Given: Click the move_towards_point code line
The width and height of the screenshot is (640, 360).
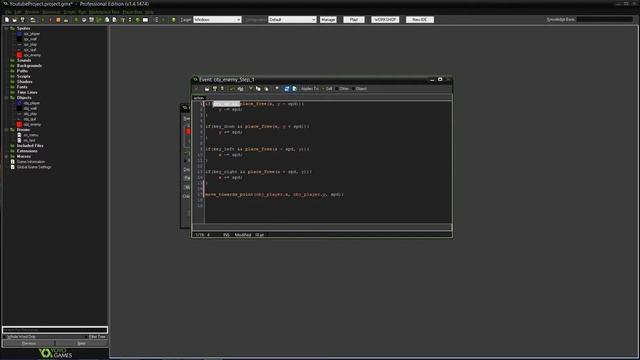Looking at the screenshot, I should tap(274, 195).
